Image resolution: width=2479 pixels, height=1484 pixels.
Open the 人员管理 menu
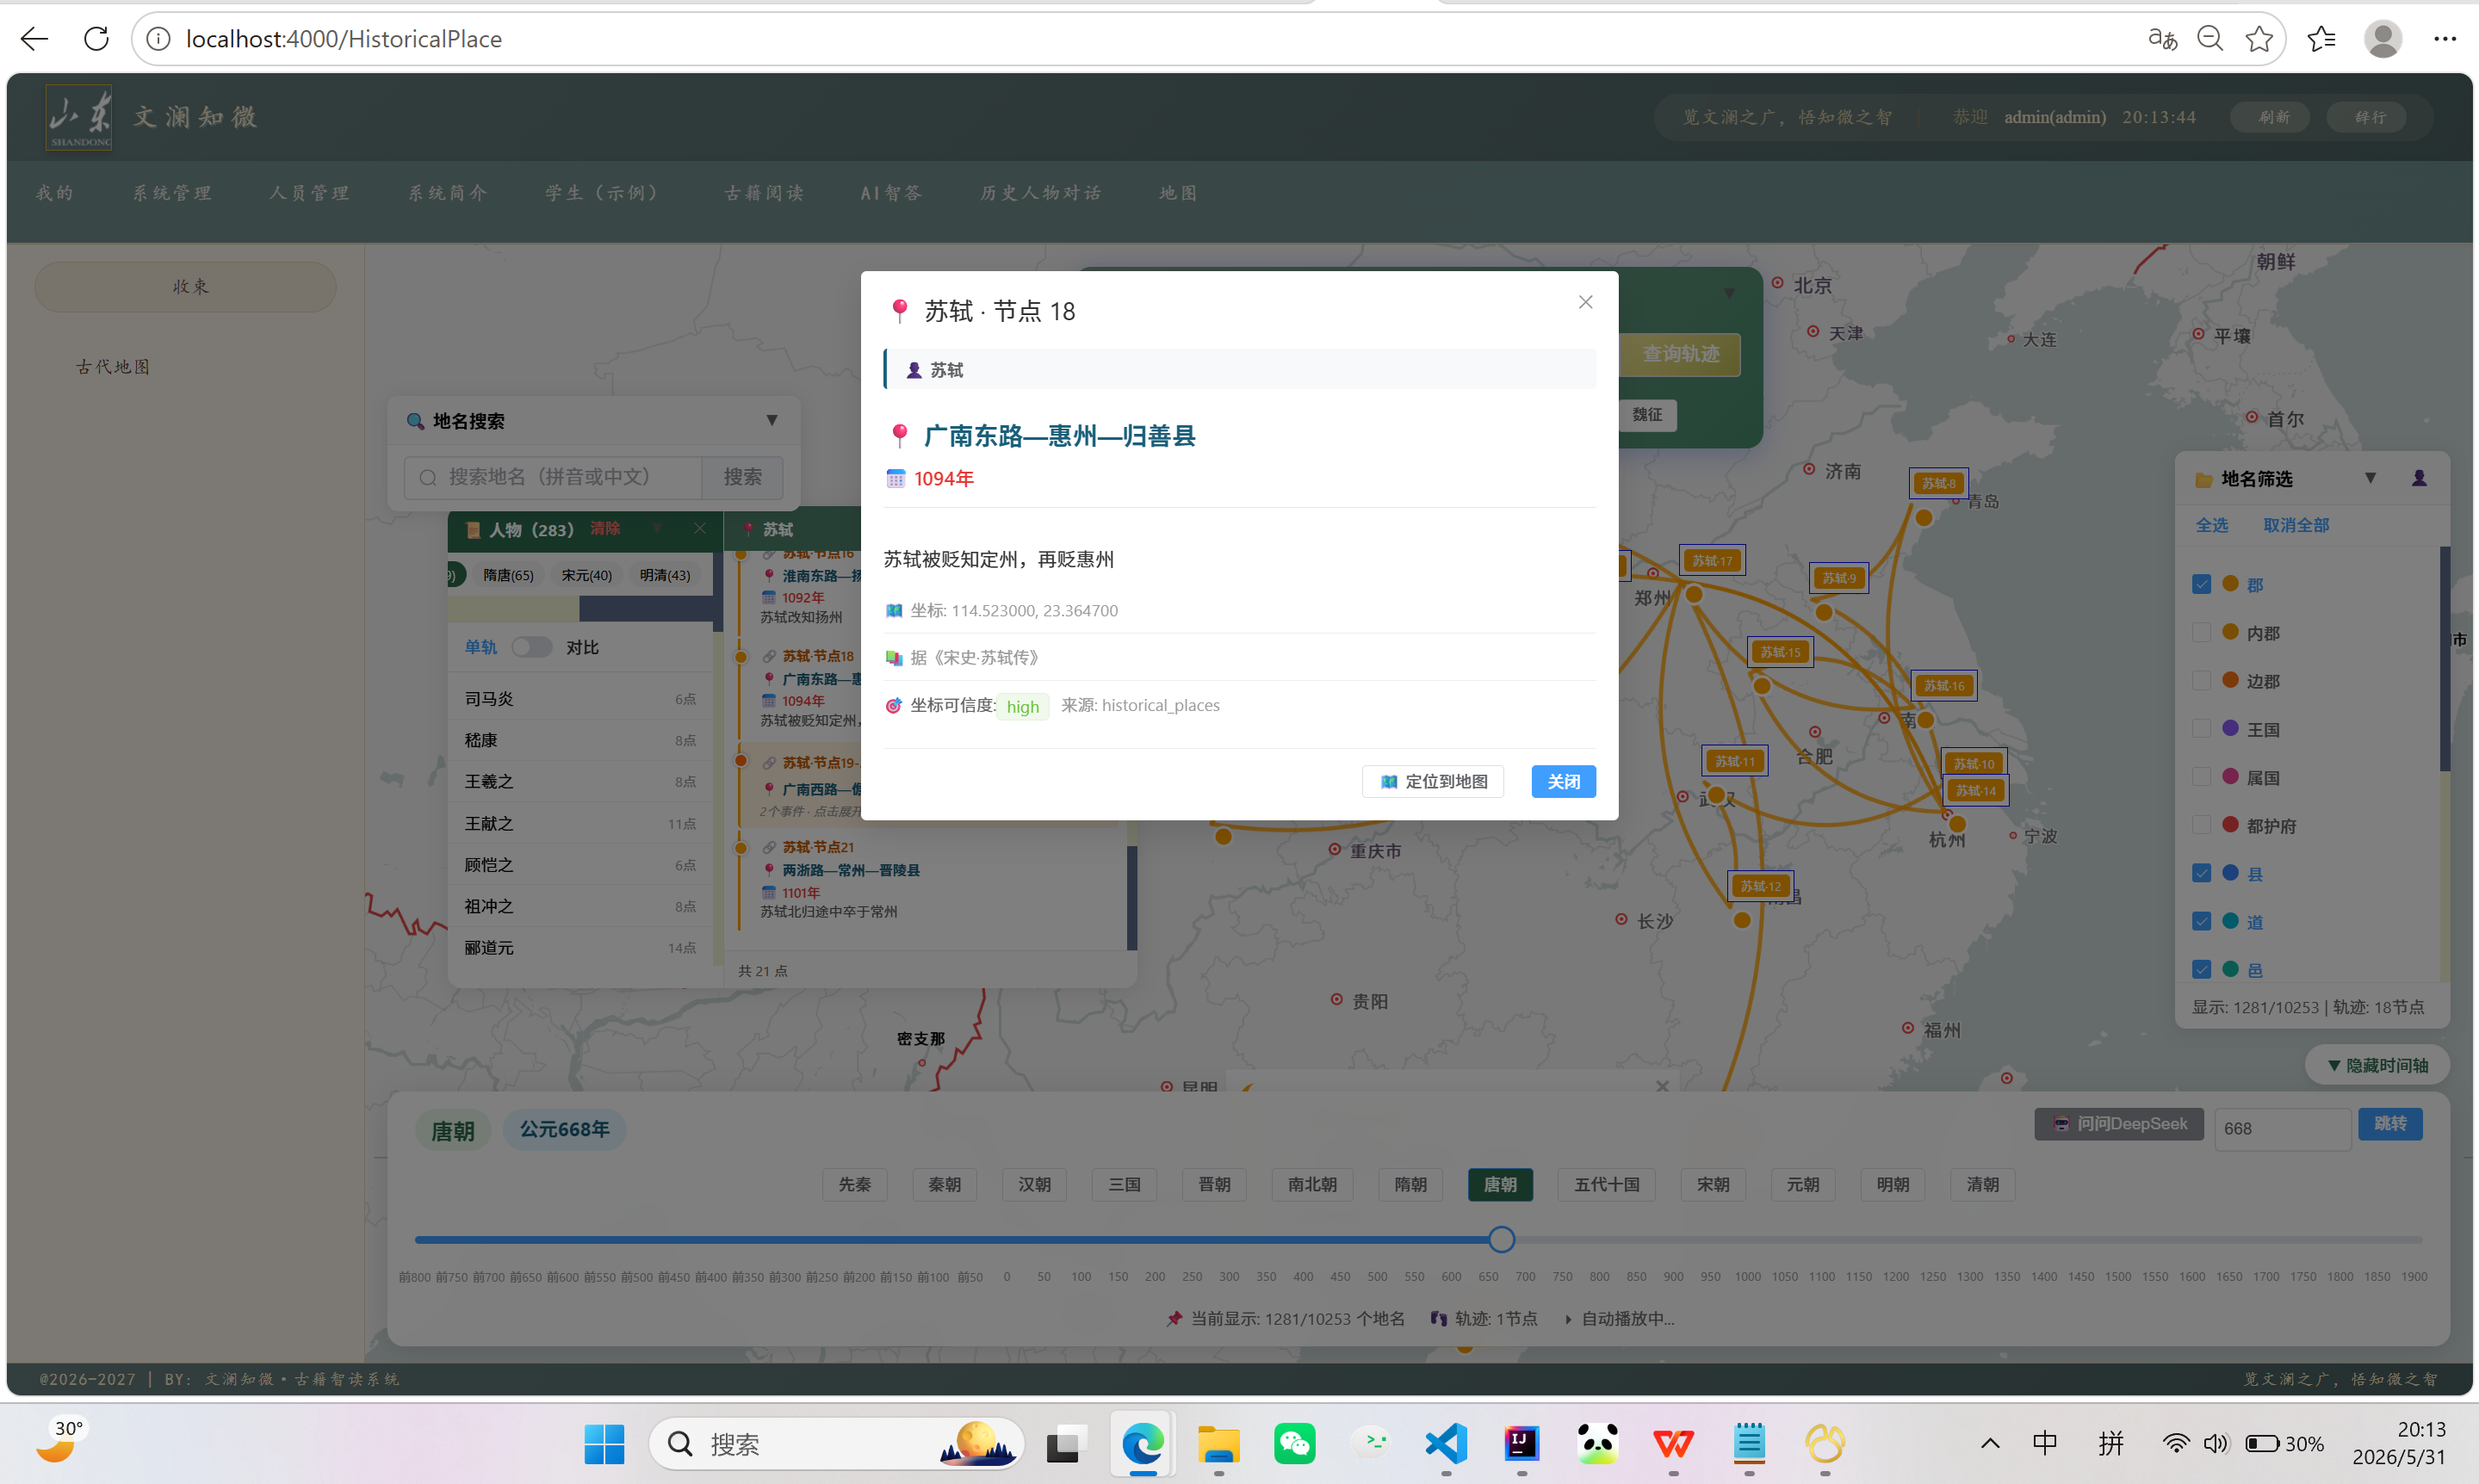[x=309, y=193]
